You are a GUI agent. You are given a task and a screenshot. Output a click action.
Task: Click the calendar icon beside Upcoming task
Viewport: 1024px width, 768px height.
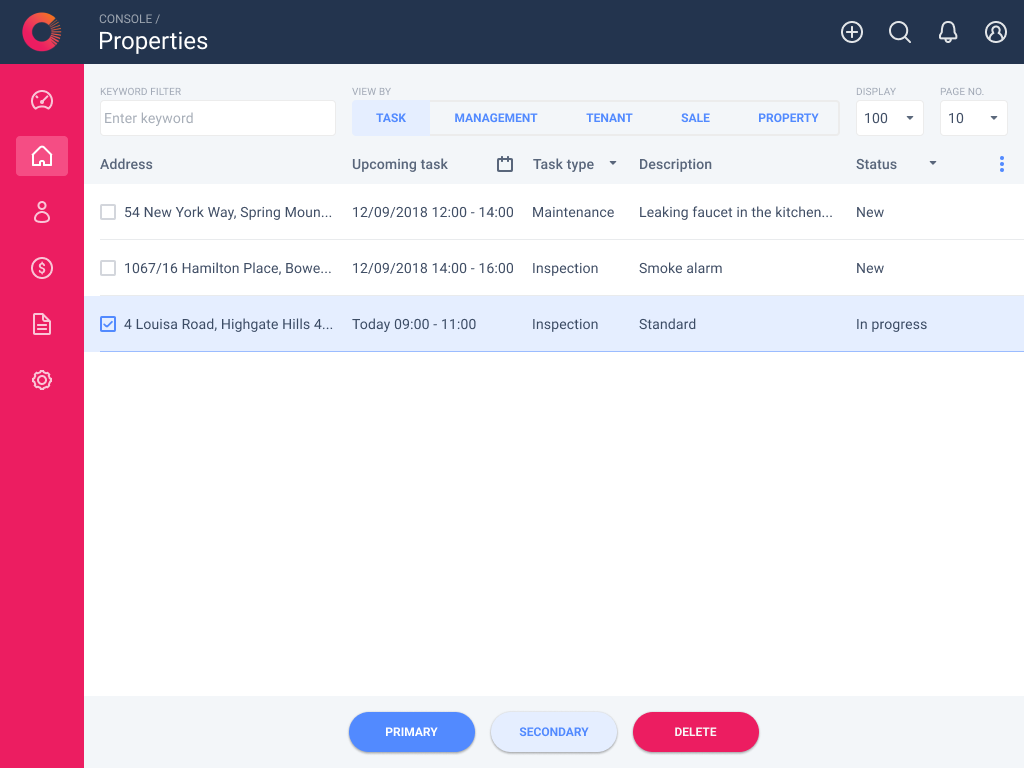tap(505, 164)
